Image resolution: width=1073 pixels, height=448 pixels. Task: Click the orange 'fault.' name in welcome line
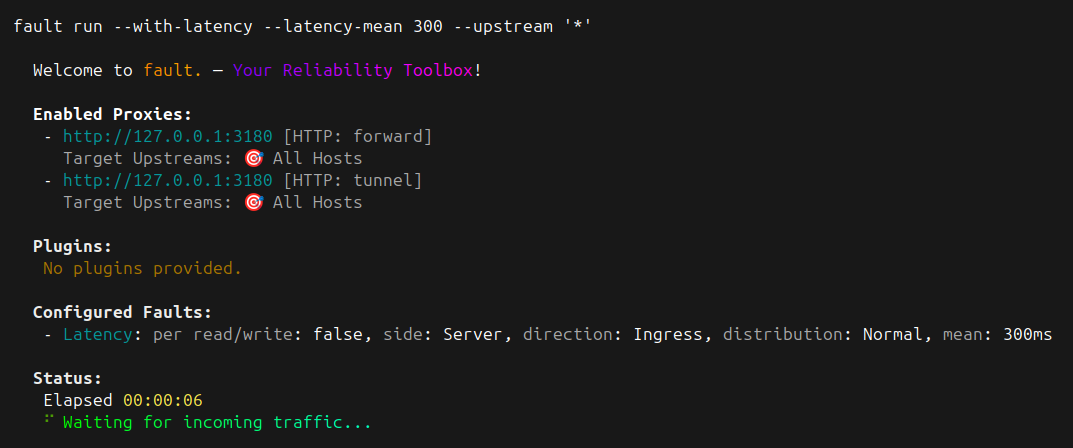point(172,70)
